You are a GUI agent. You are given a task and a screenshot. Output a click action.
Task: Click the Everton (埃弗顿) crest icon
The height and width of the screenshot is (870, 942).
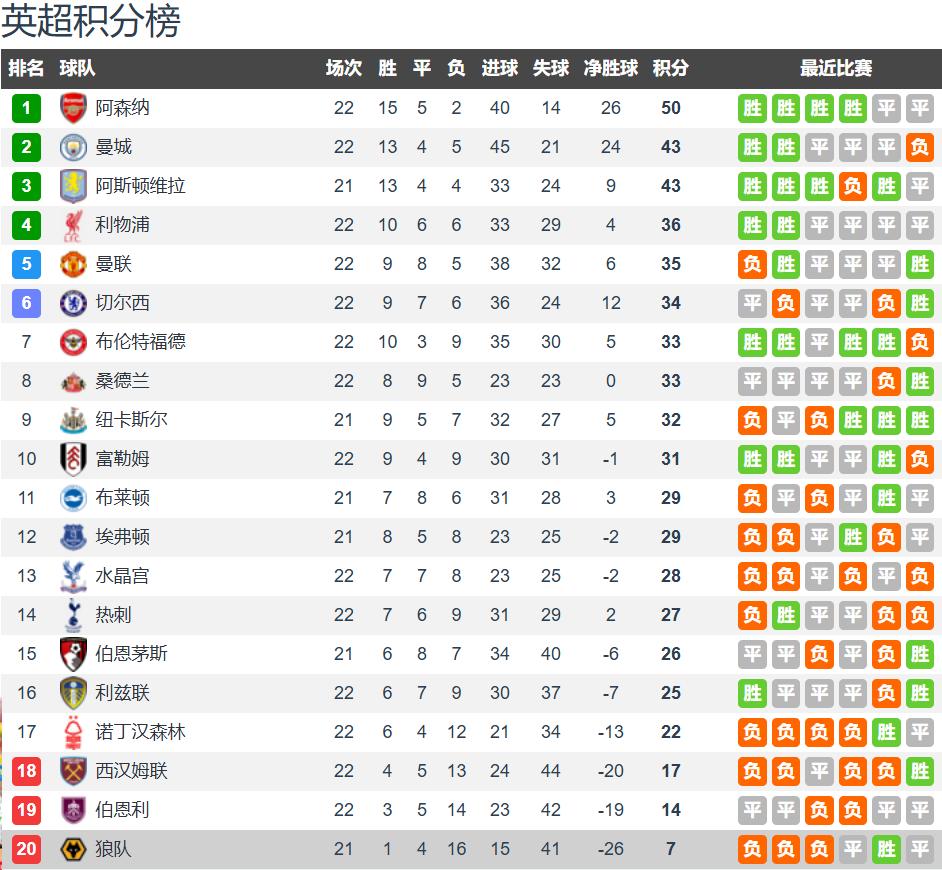point(74,537)
